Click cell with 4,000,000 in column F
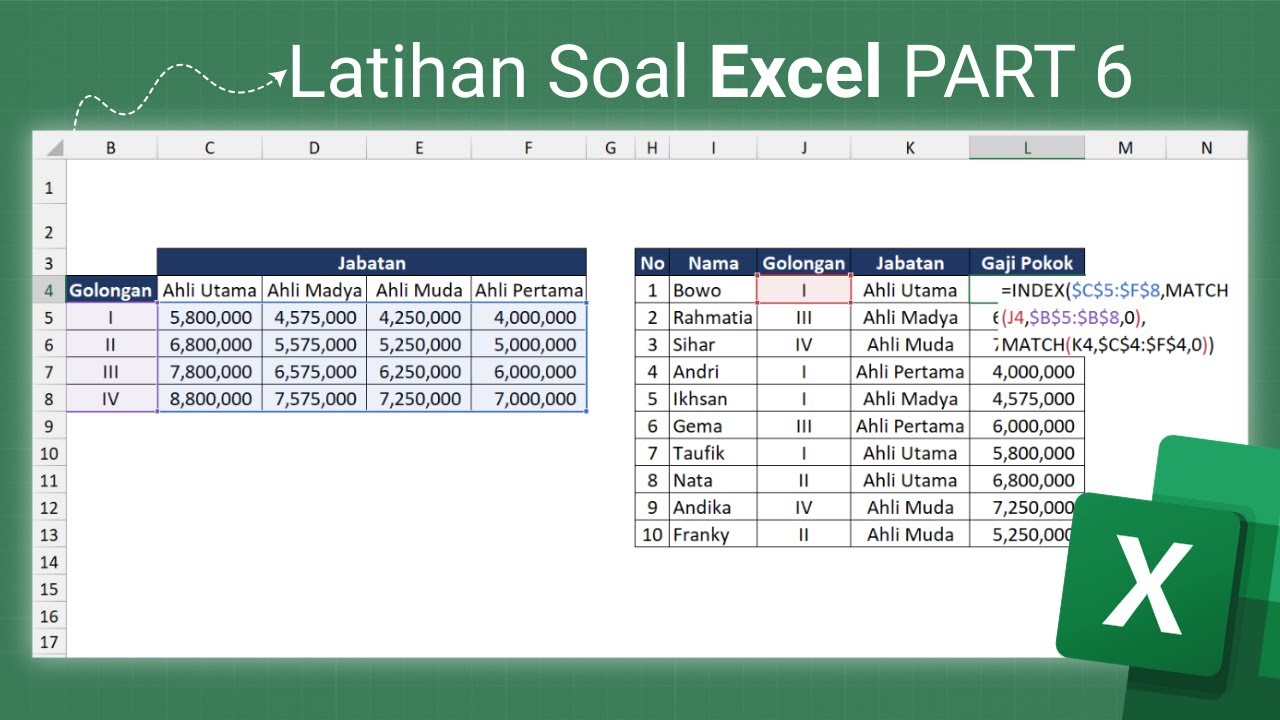The height and width of the screenshot is (720, 1280). point(529,318)
